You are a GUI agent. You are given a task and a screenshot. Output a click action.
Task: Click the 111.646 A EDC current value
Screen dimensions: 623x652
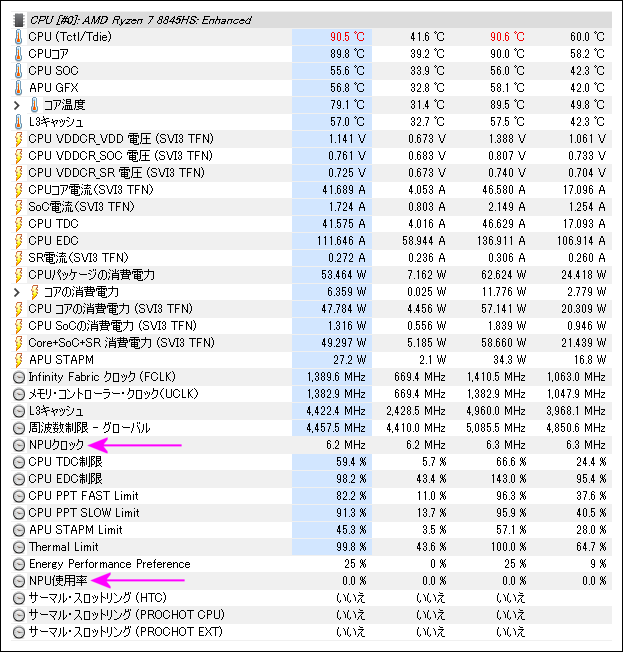click(x=341, y=241)
